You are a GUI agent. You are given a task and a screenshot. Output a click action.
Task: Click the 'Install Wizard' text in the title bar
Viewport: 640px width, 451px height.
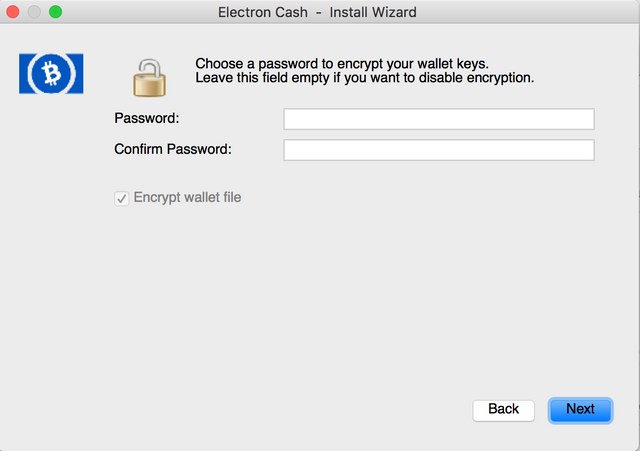click(373, 13)
